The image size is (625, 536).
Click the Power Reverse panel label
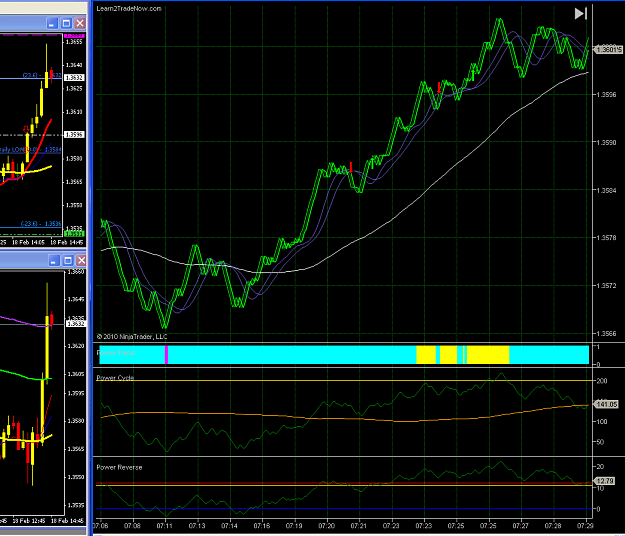(119, 467)
